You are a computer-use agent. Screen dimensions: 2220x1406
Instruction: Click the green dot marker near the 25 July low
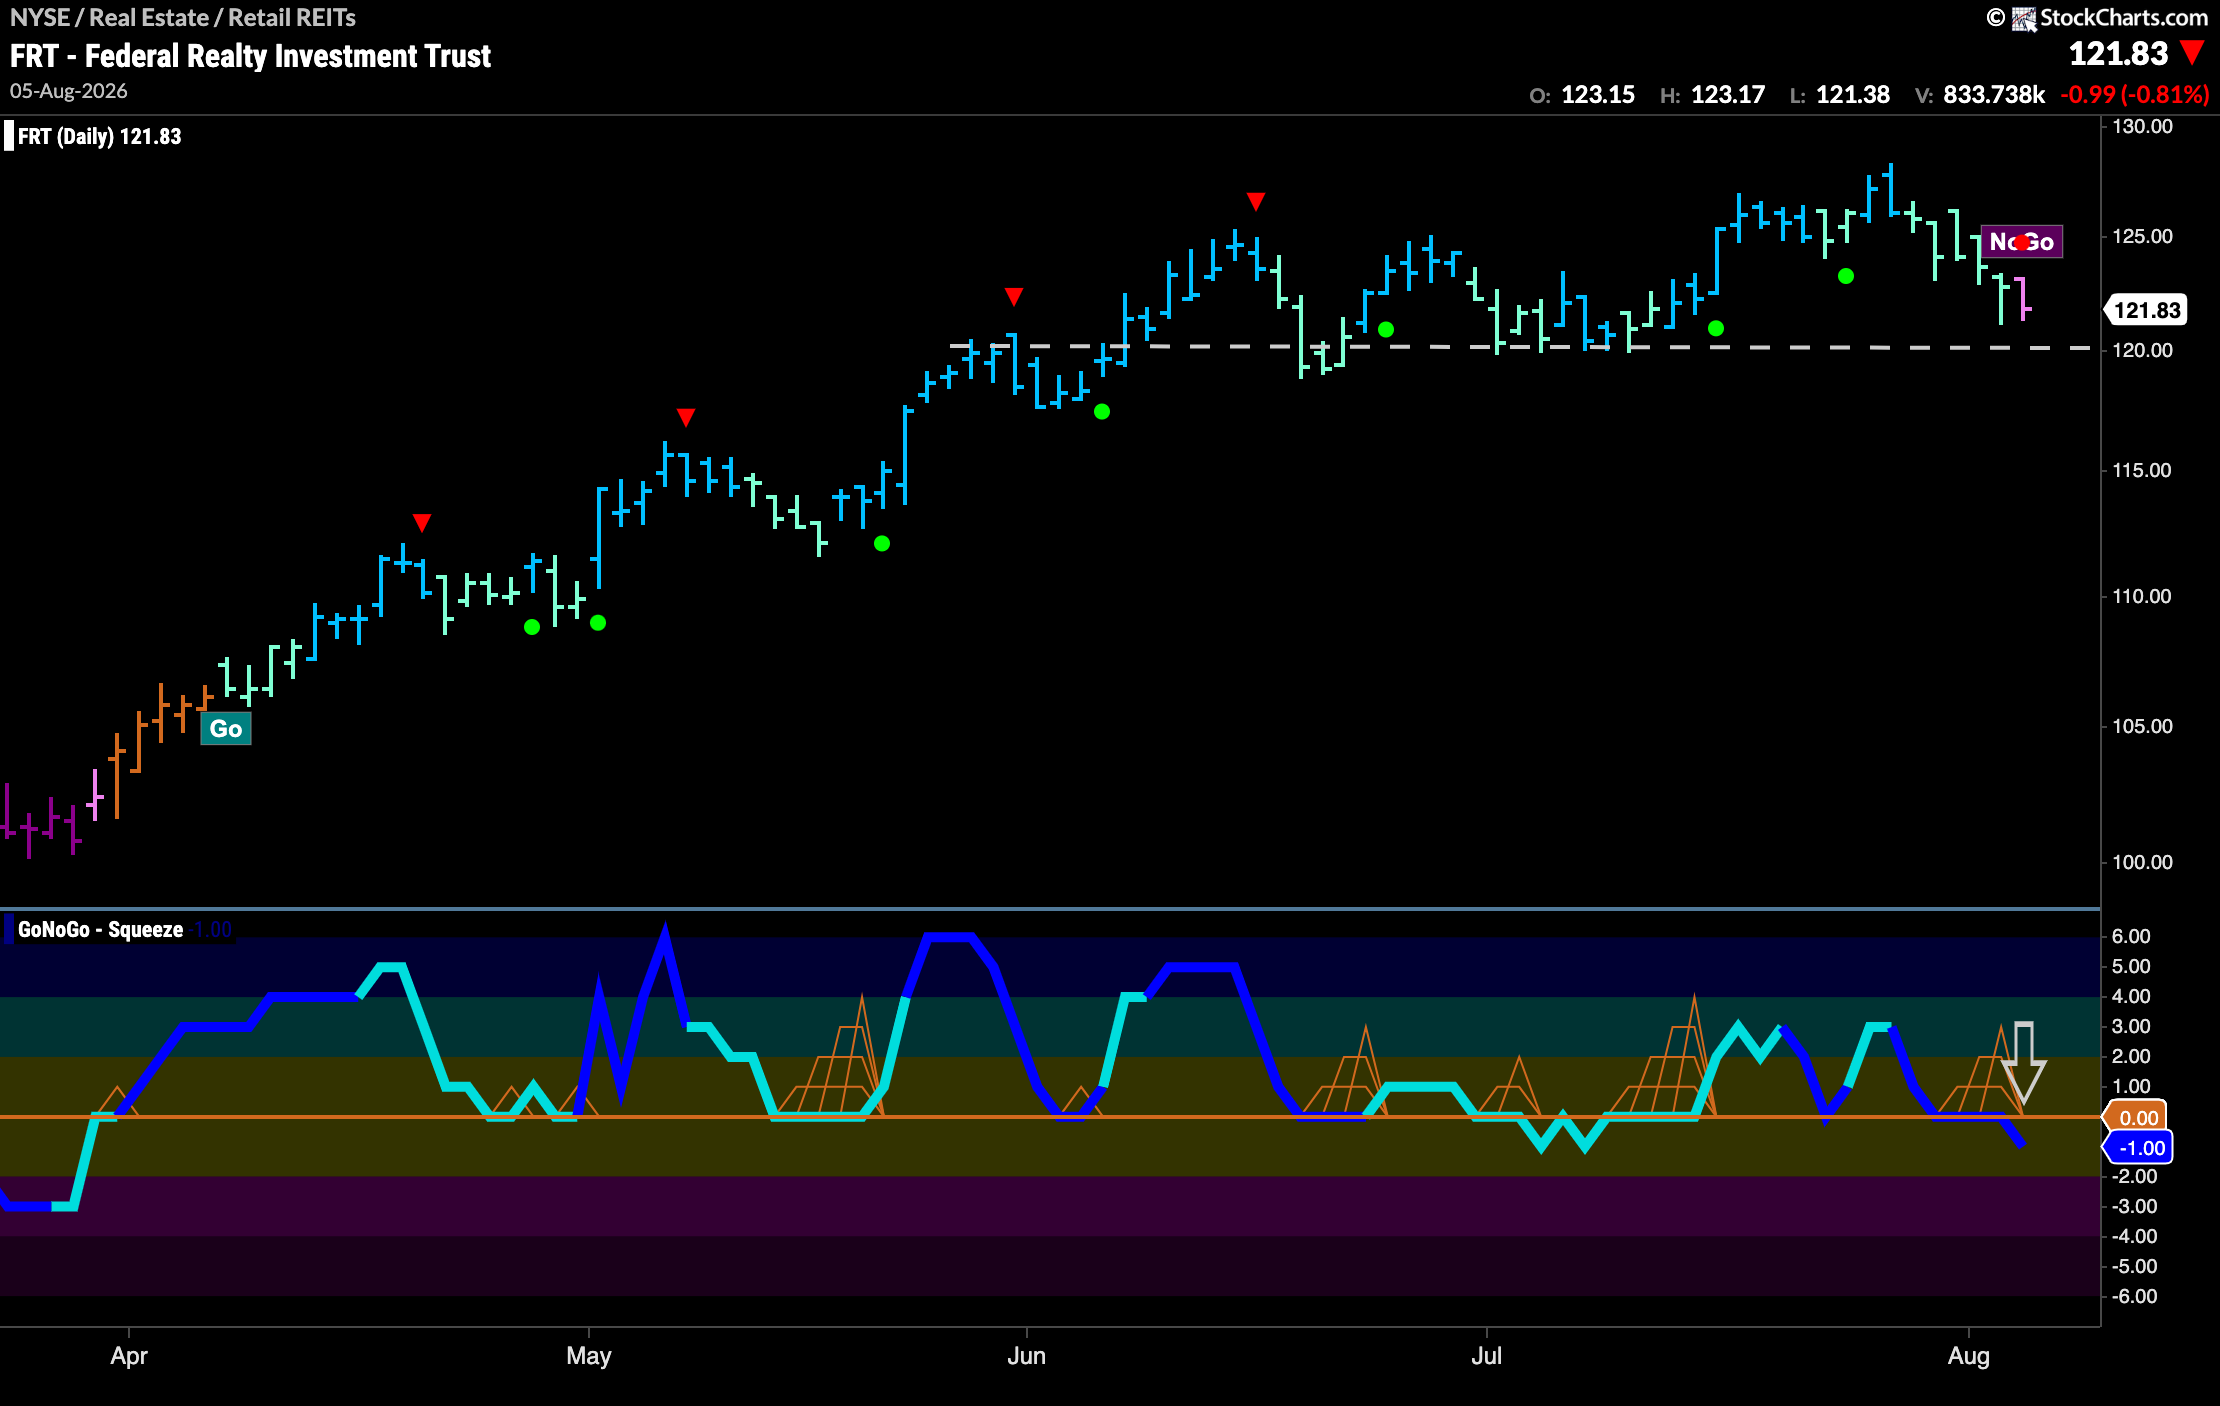1846,276
